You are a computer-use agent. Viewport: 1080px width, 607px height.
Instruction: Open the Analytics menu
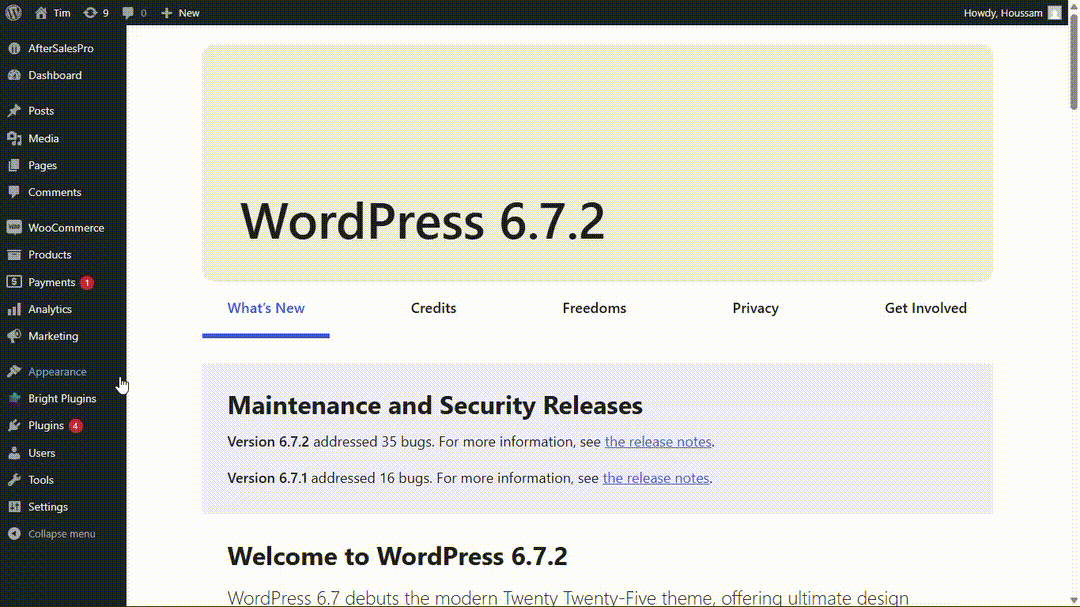(x=50, y=309)
